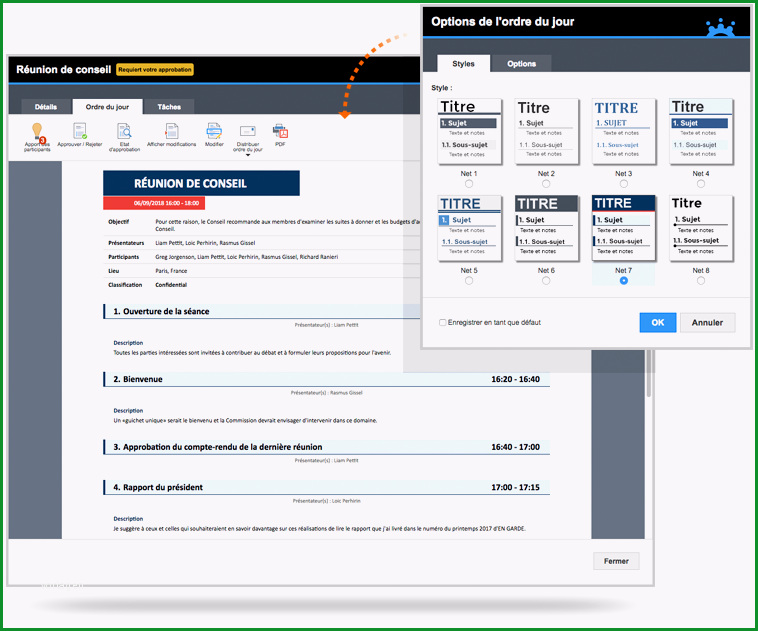Select the Net 1 style radio button
The height and width of the screenshot is (631, 758).
[x=468, y=184]
